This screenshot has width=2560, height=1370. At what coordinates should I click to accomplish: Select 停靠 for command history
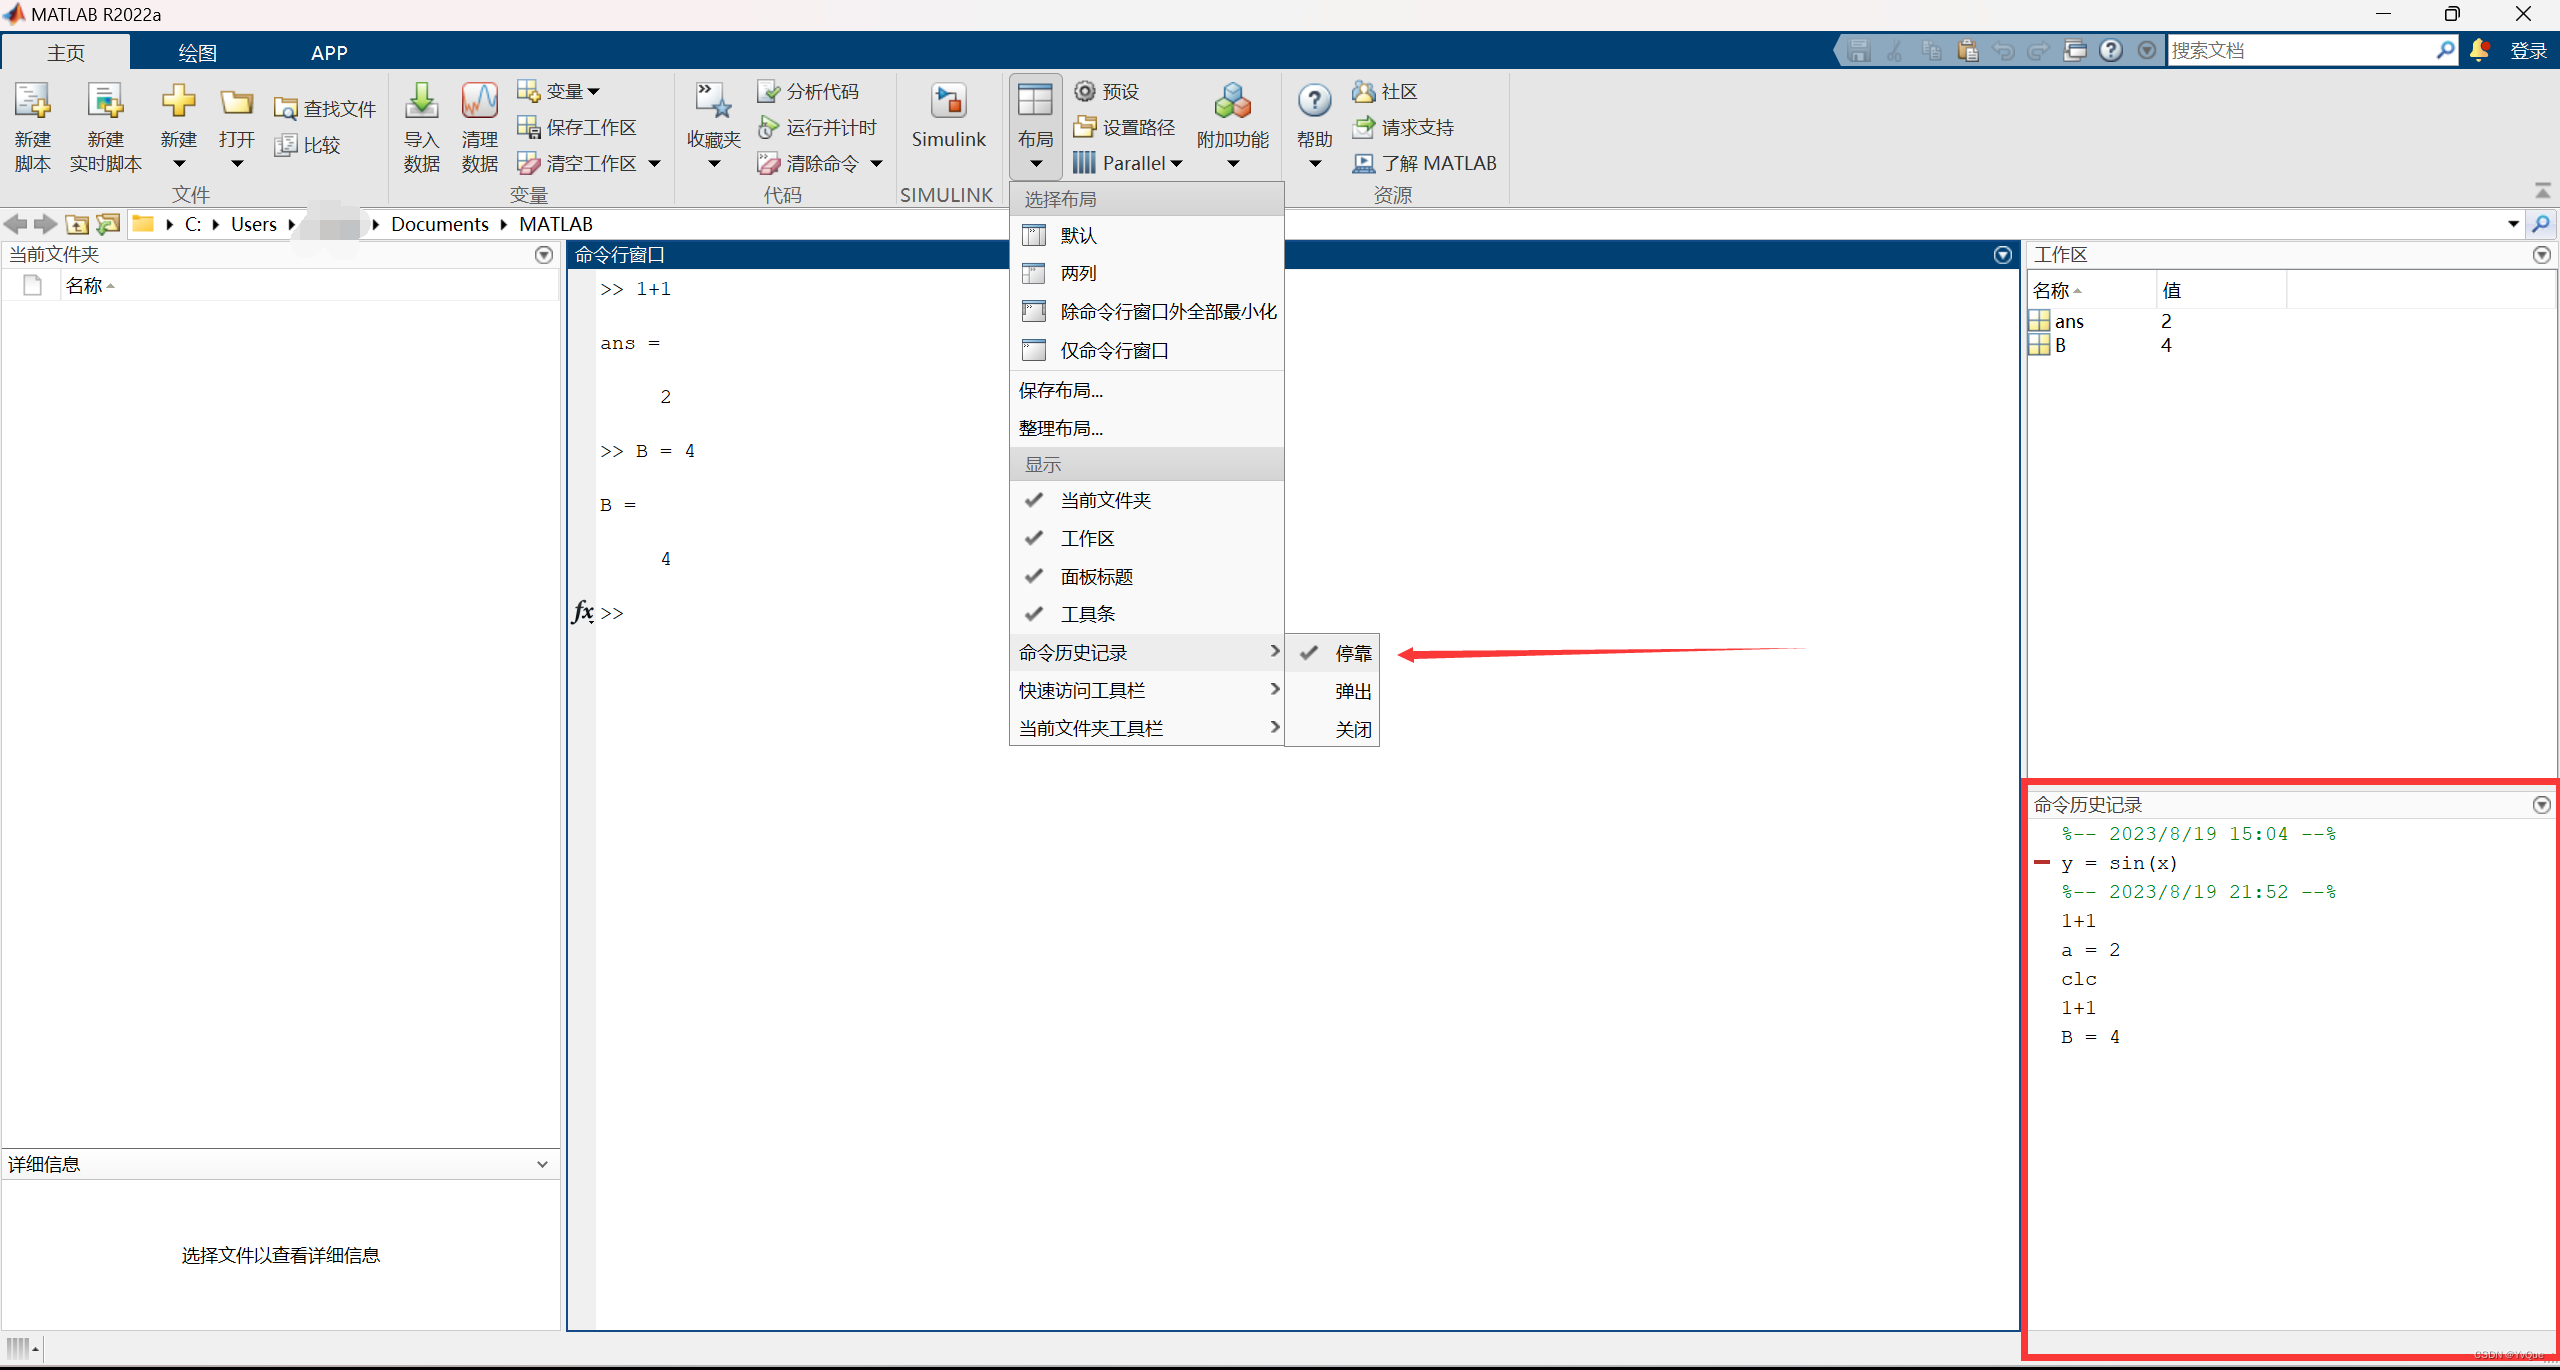(1332, 653)
